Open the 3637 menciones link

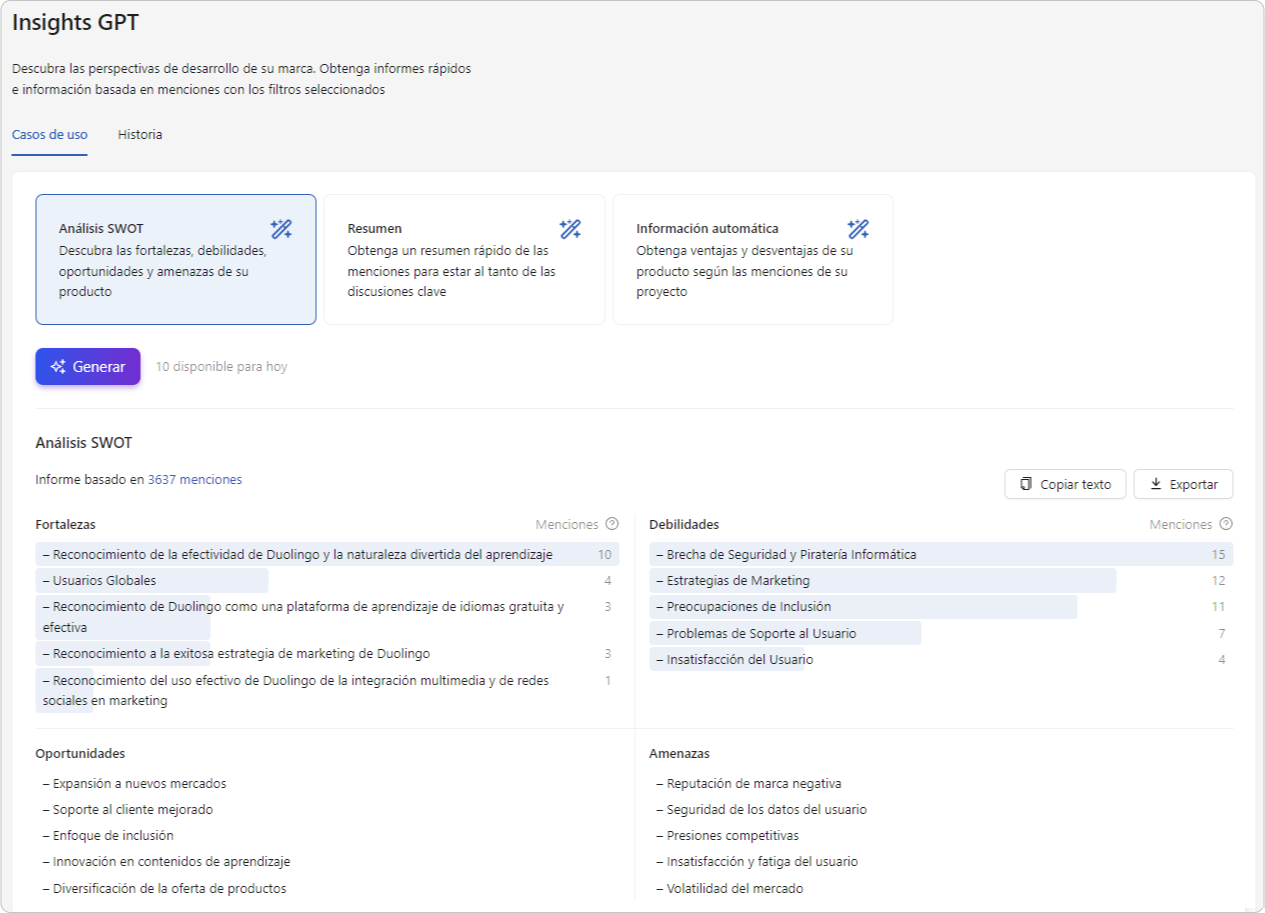click(195, 480)
